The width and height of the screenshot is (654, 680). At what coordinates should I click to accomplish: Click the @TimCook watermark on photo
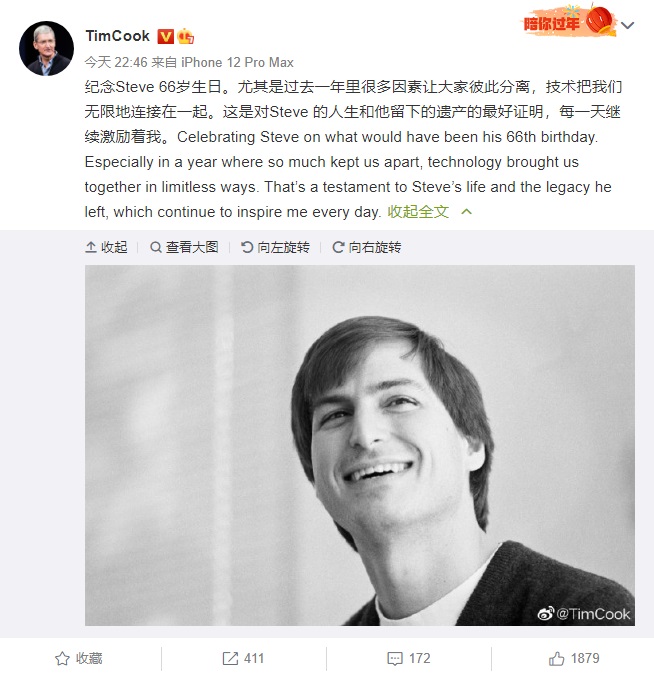coord(584,614)
